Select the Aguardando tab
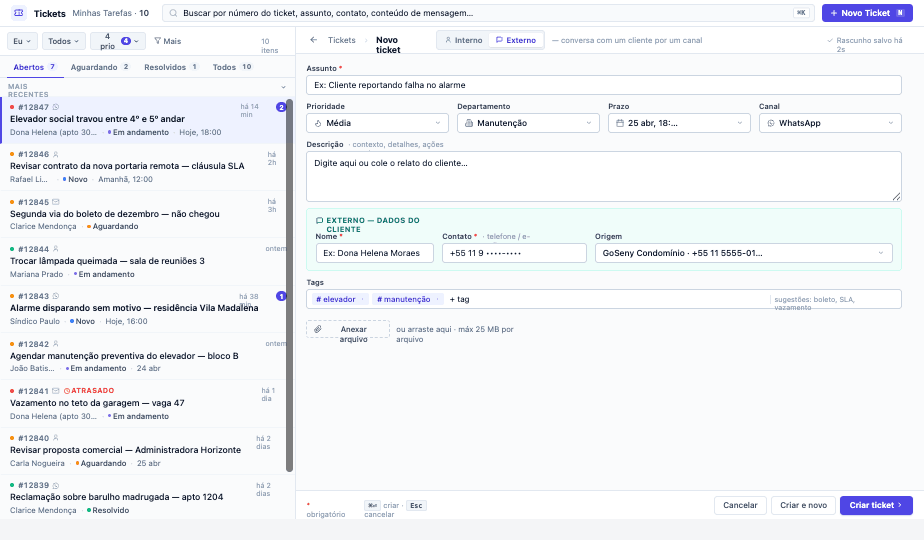 pos(100,67)
